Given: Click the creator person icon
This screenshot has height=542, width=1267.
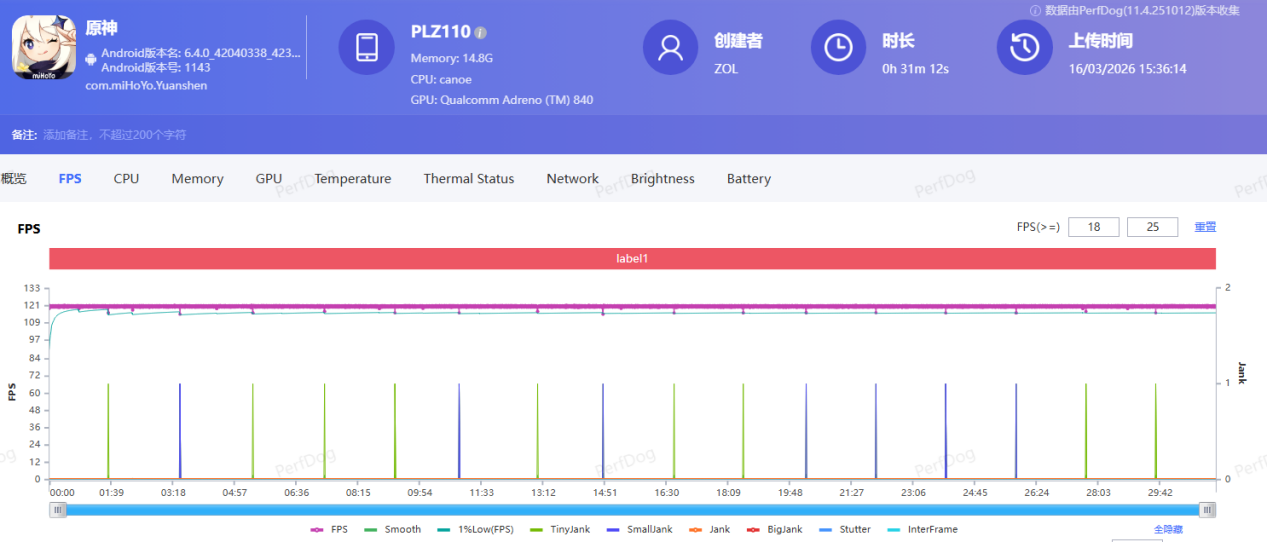Looking at the screenshot, I should (x=670, y=47).
